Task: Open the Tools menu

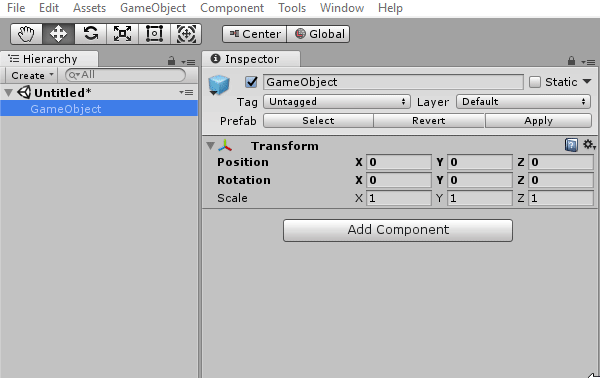Action: coord(292,8)
